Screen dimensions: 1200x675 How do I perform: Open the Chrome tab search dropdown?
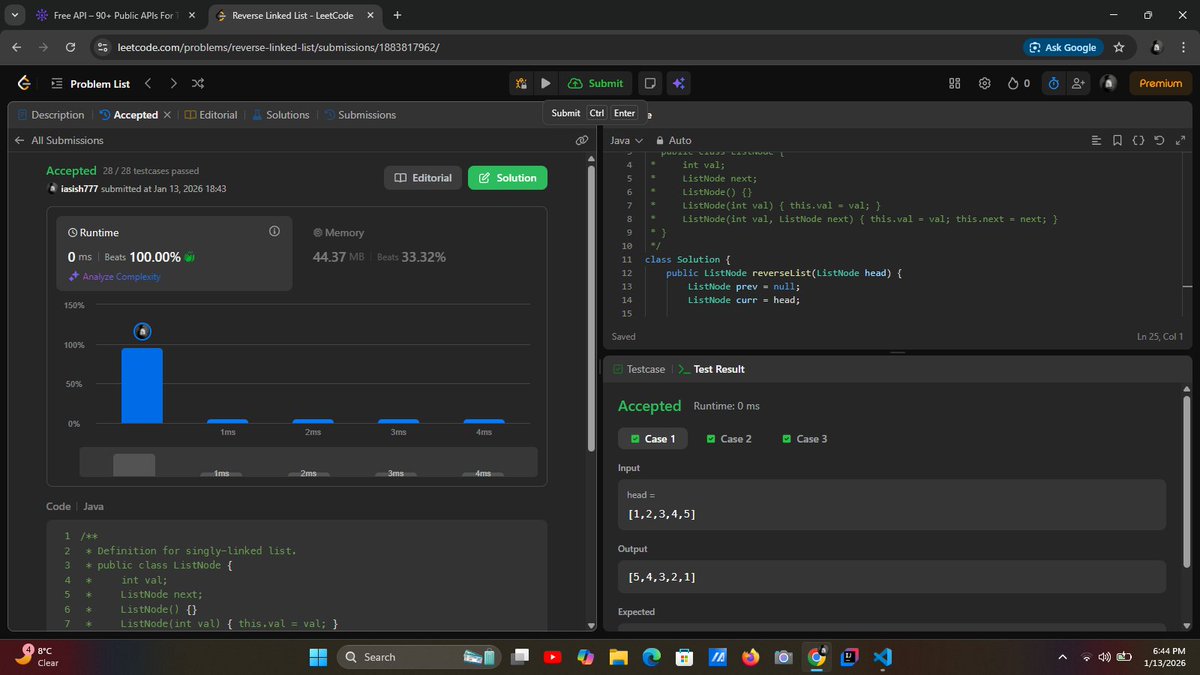tap(14, 15)
